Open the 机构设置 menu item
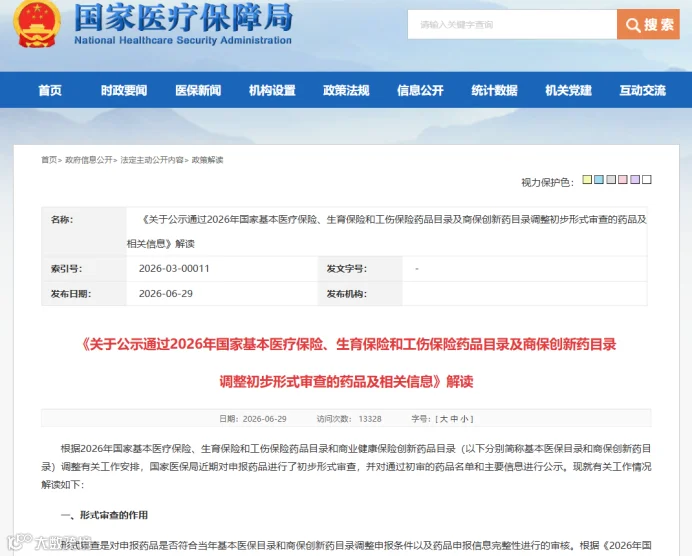This screenshot has height=557, width=692. pos(272,90)
